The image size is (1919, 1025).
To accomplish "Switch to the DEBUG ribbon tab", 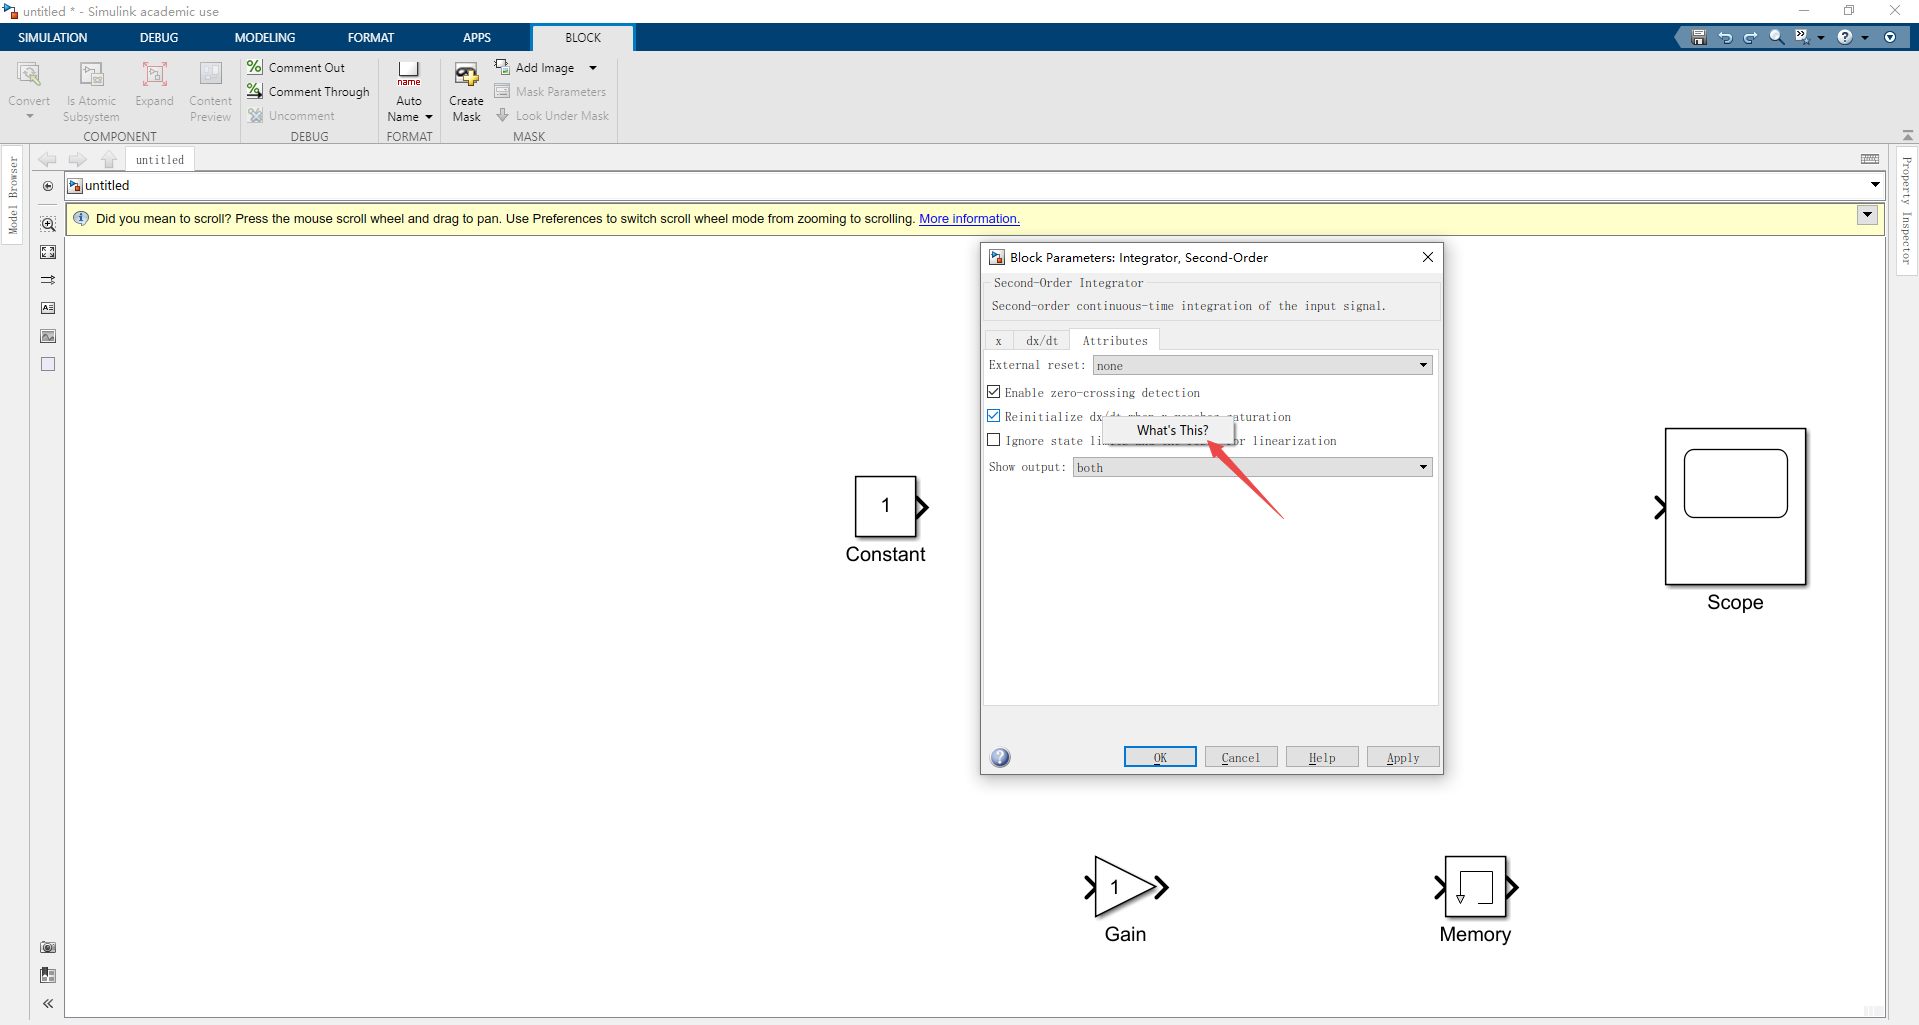I will 159,38.
